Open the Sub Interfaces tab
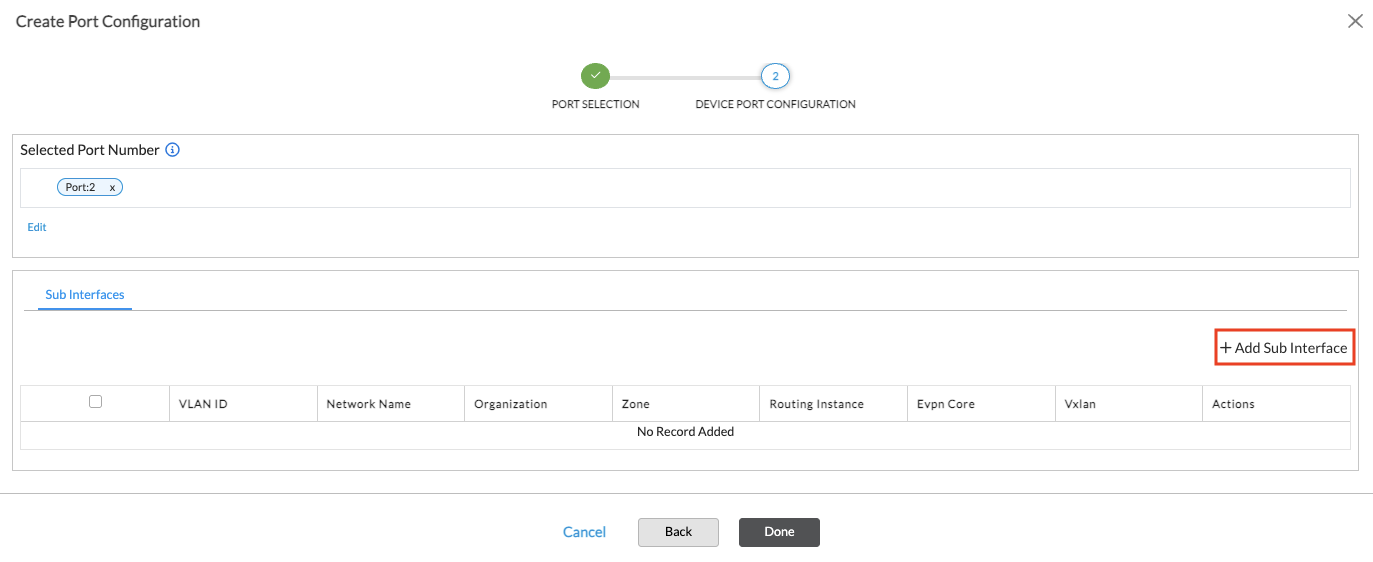Screen dimensions: 1373x562 85,295
